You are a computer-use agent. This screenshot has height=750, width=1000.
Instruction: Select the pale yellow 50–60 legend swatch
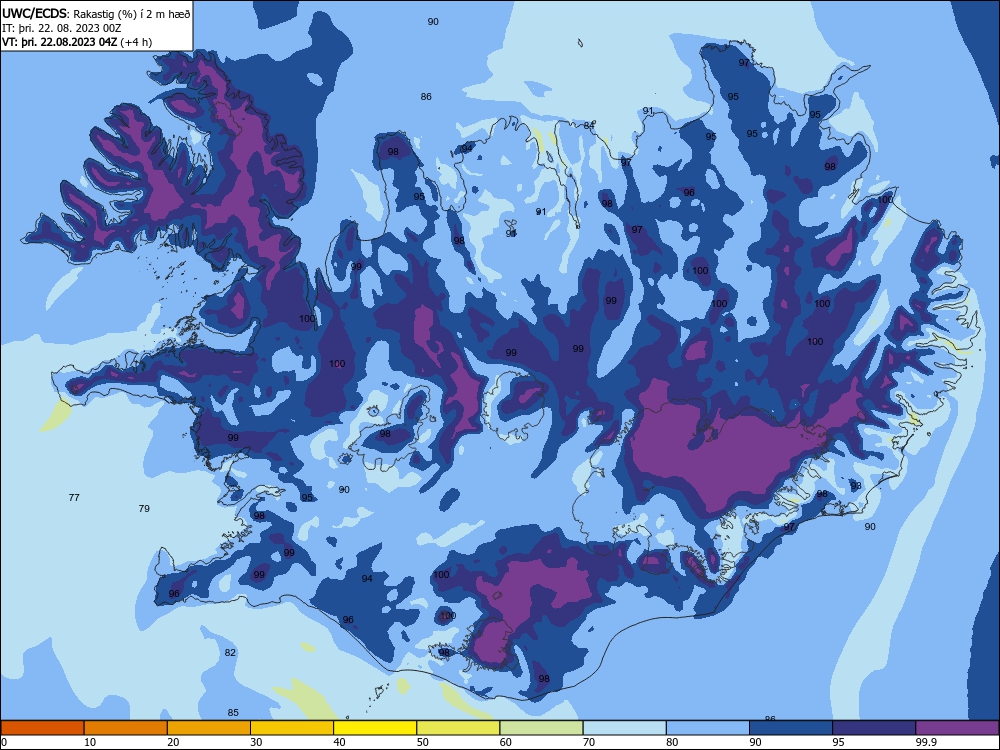click(x=458, y=728)
